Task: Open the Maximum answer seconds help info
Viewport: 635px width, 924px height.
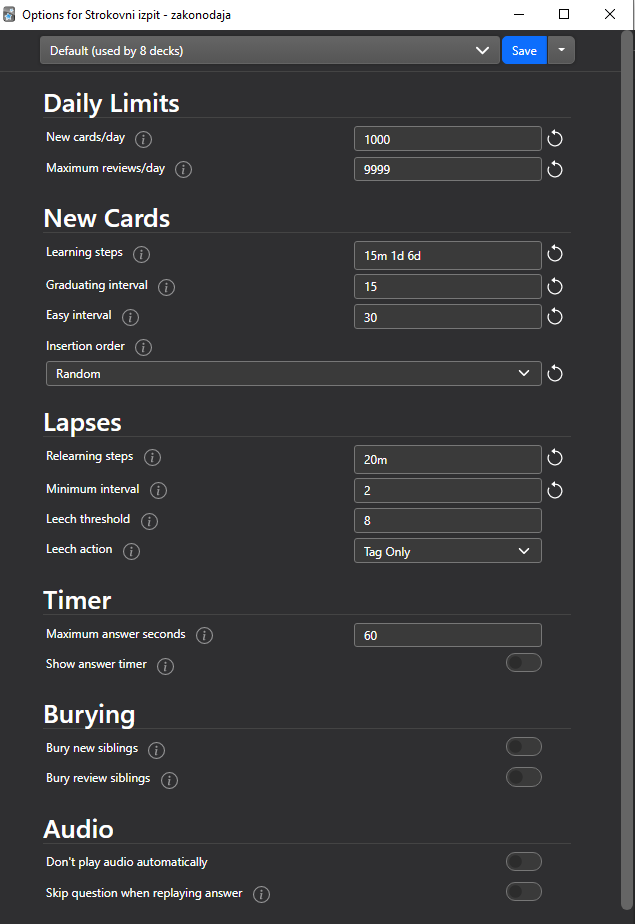Action: (x=204, y=635)
